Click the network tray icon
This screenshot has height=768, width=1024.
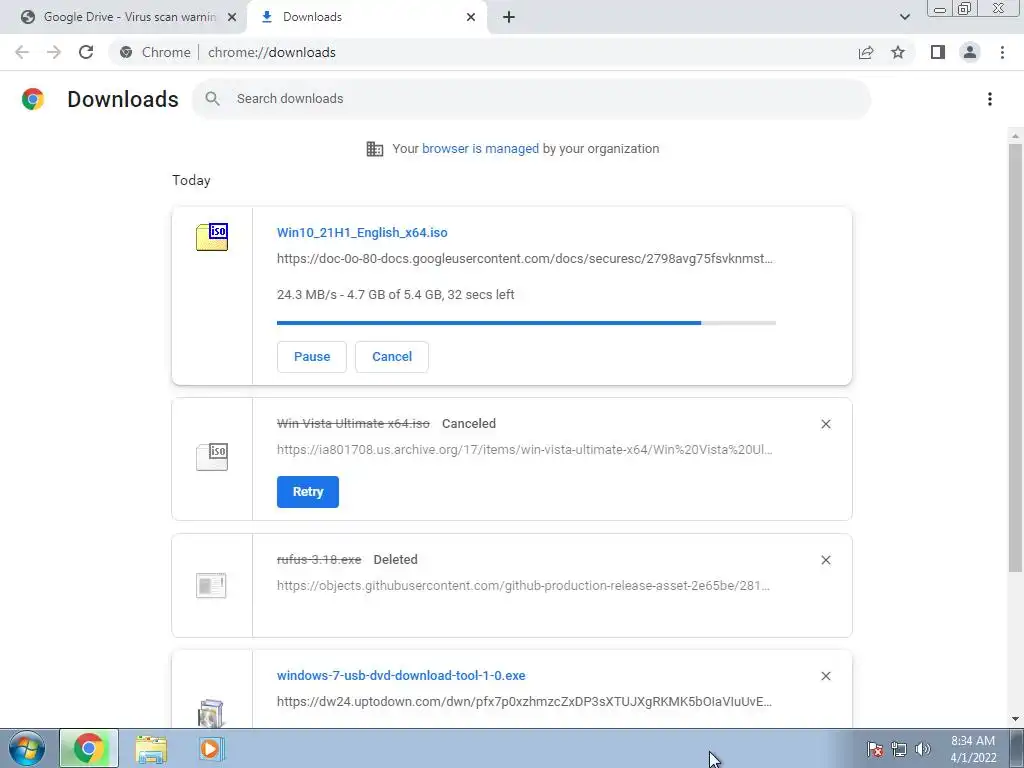pyautogui.click(x=899, y=749)
